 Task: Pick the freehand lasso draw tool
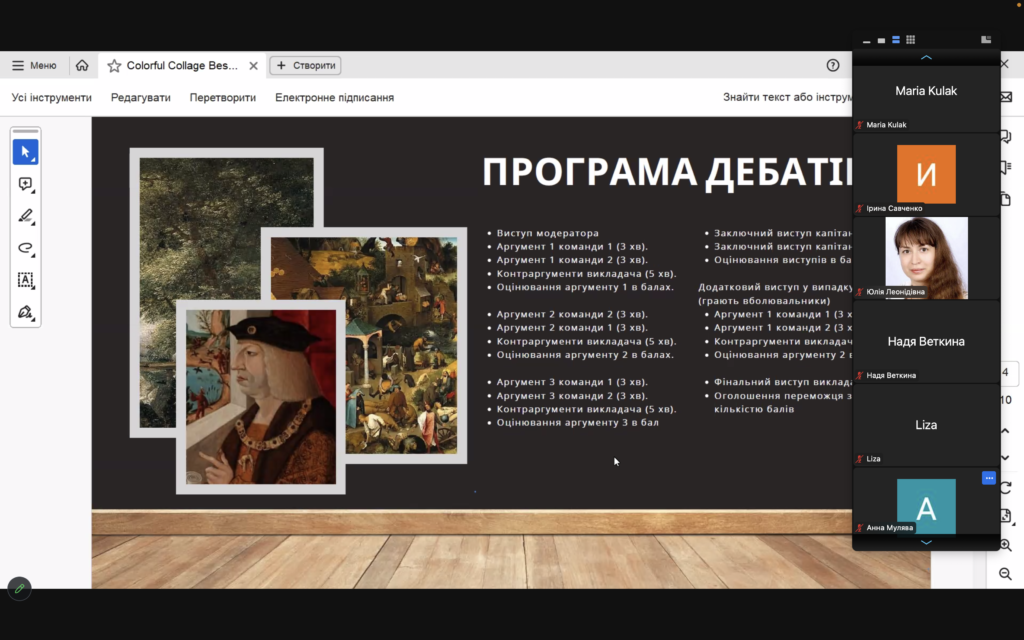pyautogui.click(x=25, y=248)
